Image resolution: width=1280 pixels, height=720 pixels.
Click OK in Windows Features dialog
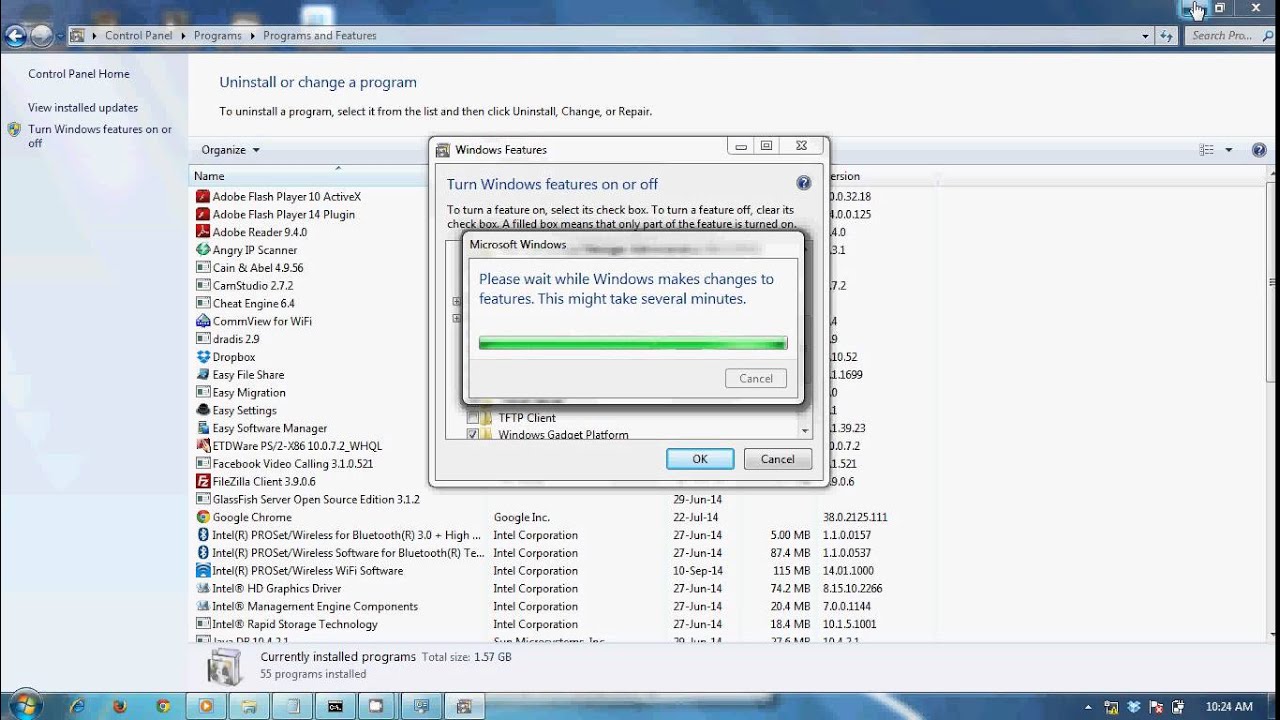[x=700, y=459]
